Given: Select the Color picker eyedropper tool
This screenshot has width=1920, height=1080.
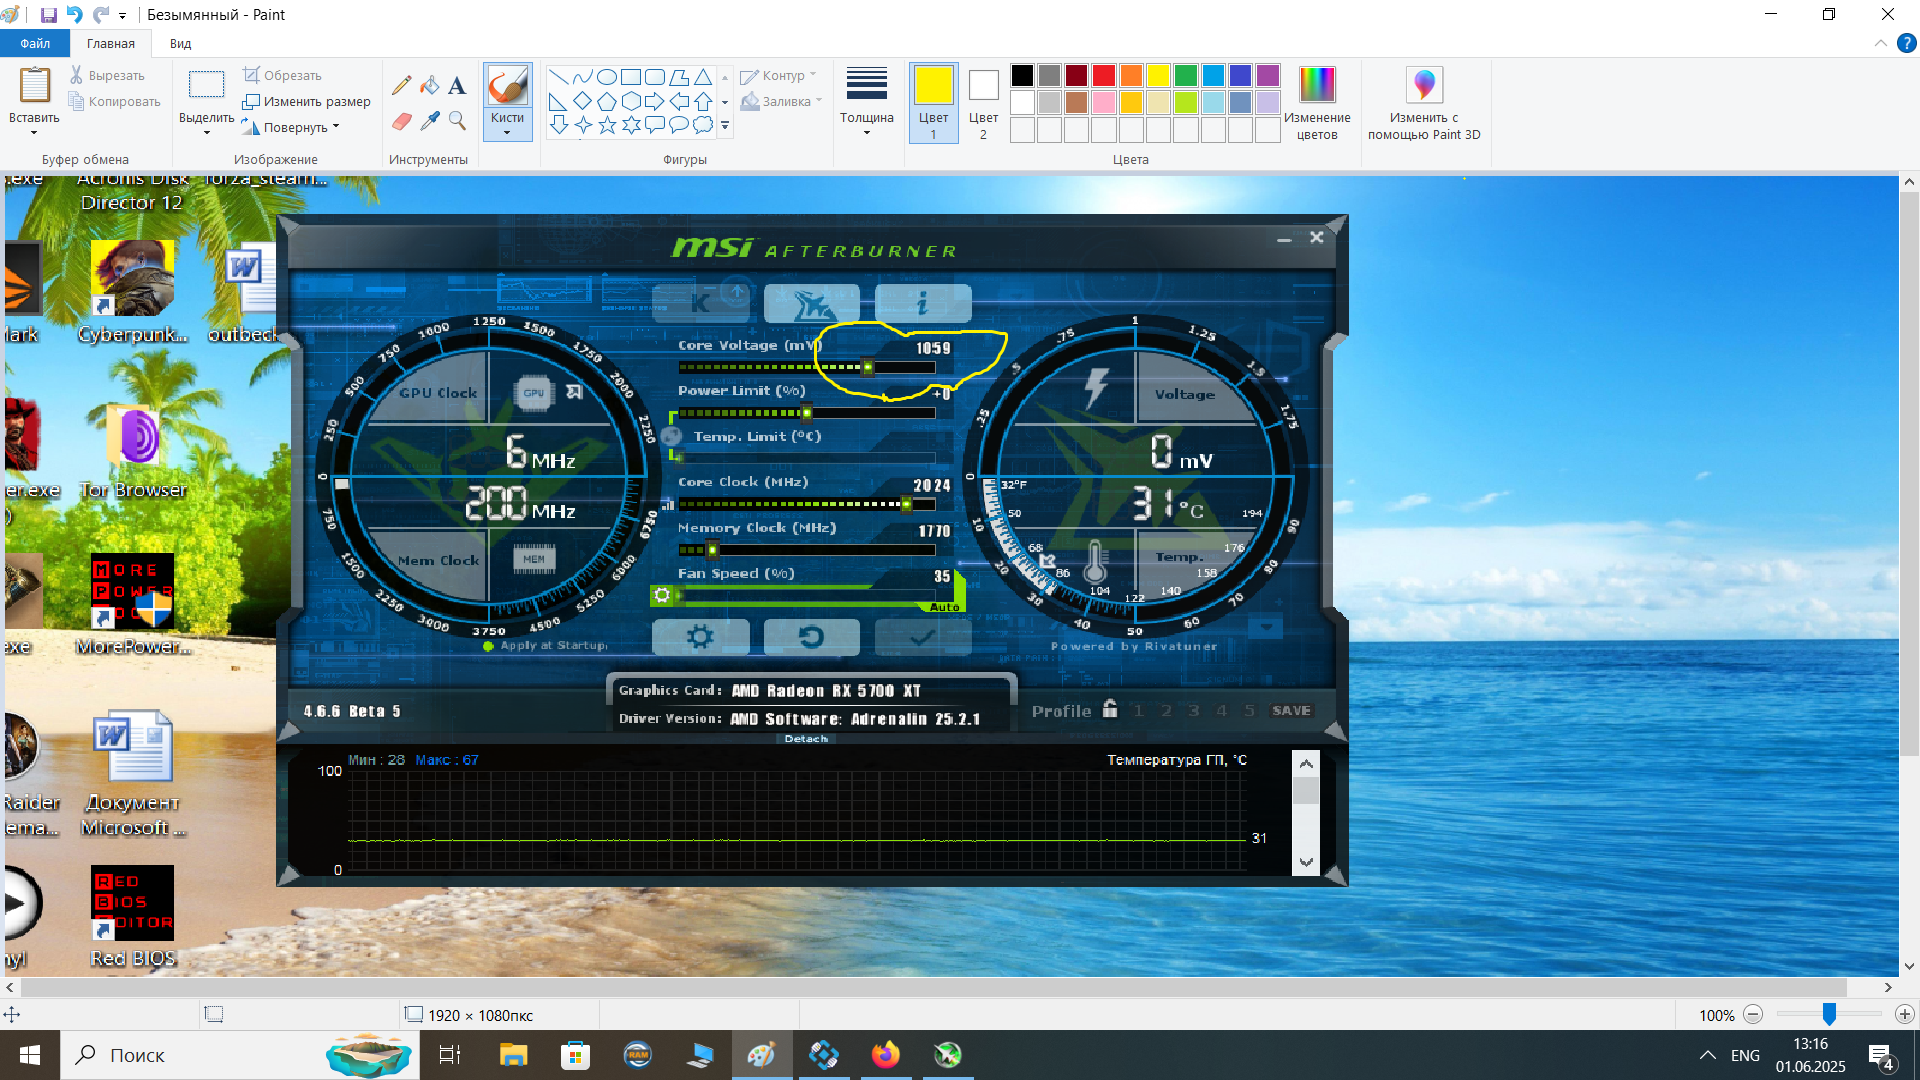Looking at the screenshot, I should point(429,121).
